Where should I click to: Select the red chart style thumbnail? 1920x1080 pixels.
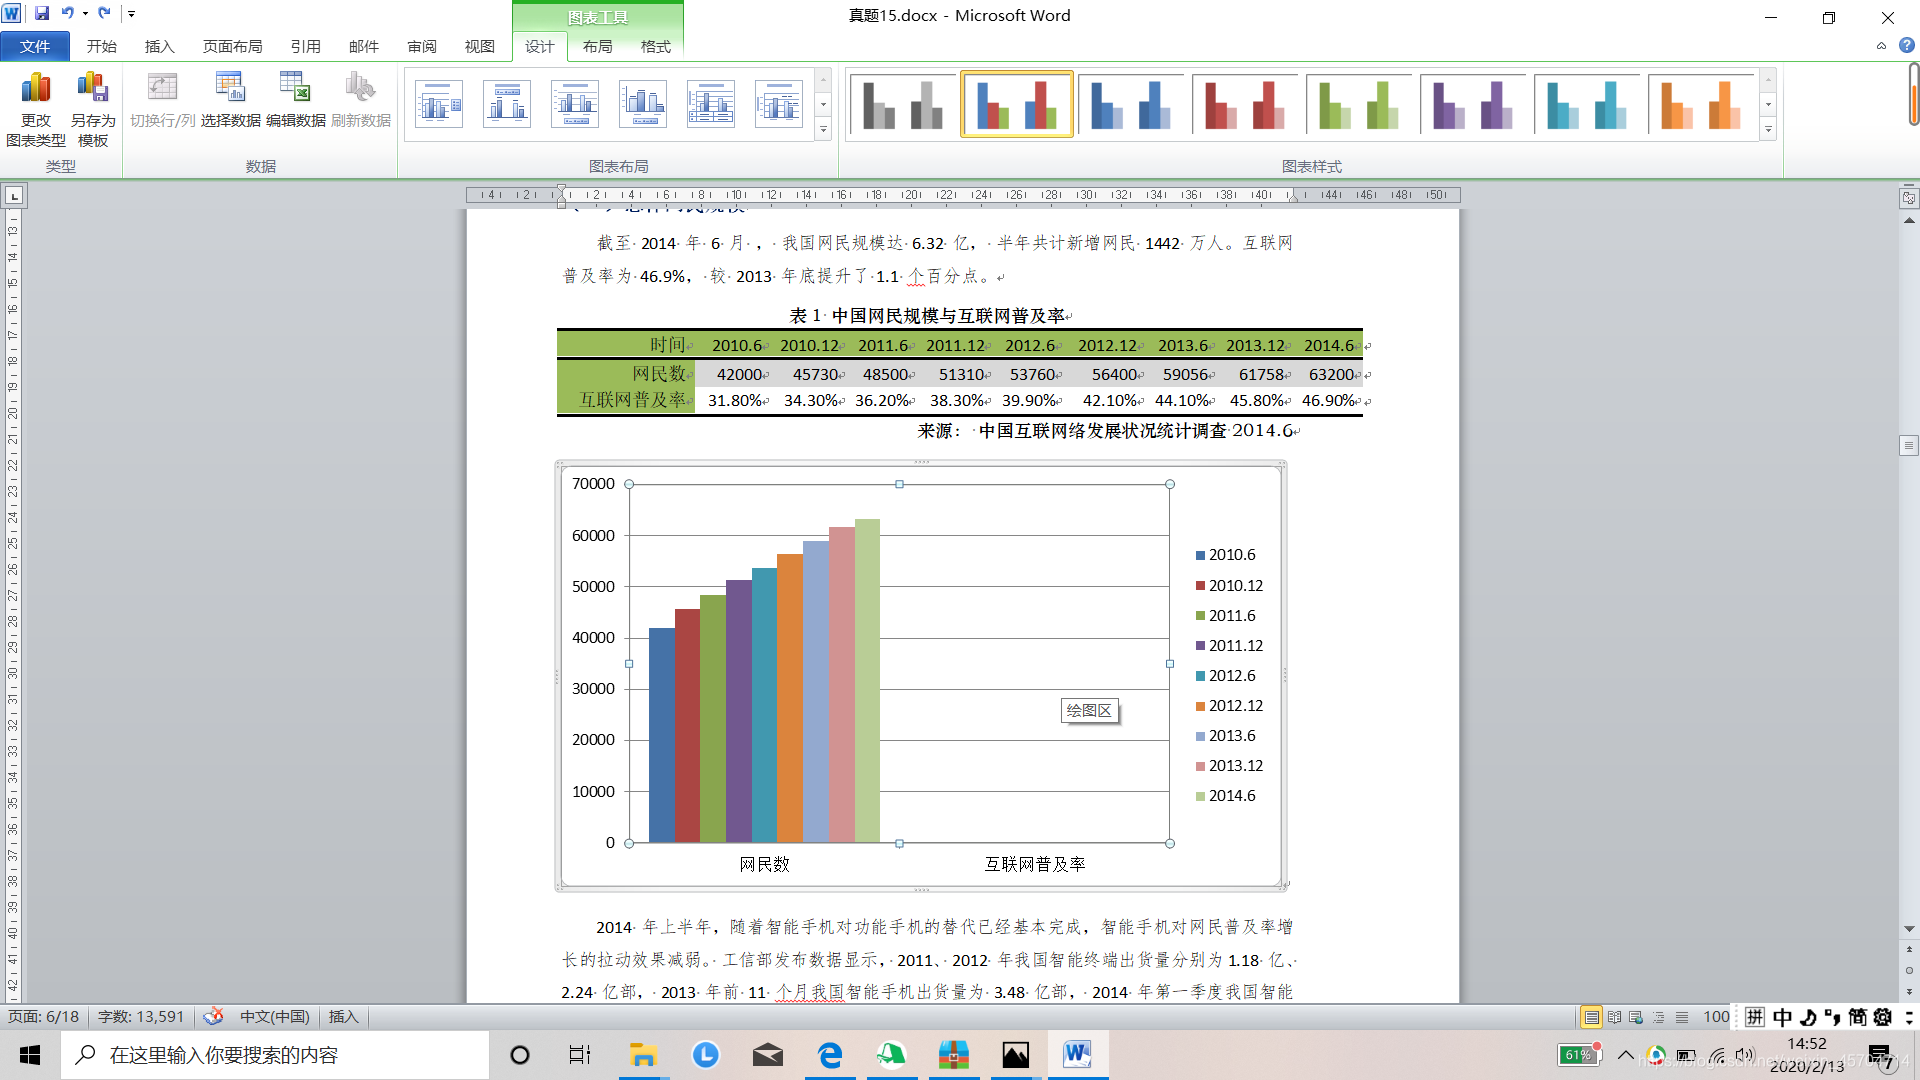[x=1244, y=104]
